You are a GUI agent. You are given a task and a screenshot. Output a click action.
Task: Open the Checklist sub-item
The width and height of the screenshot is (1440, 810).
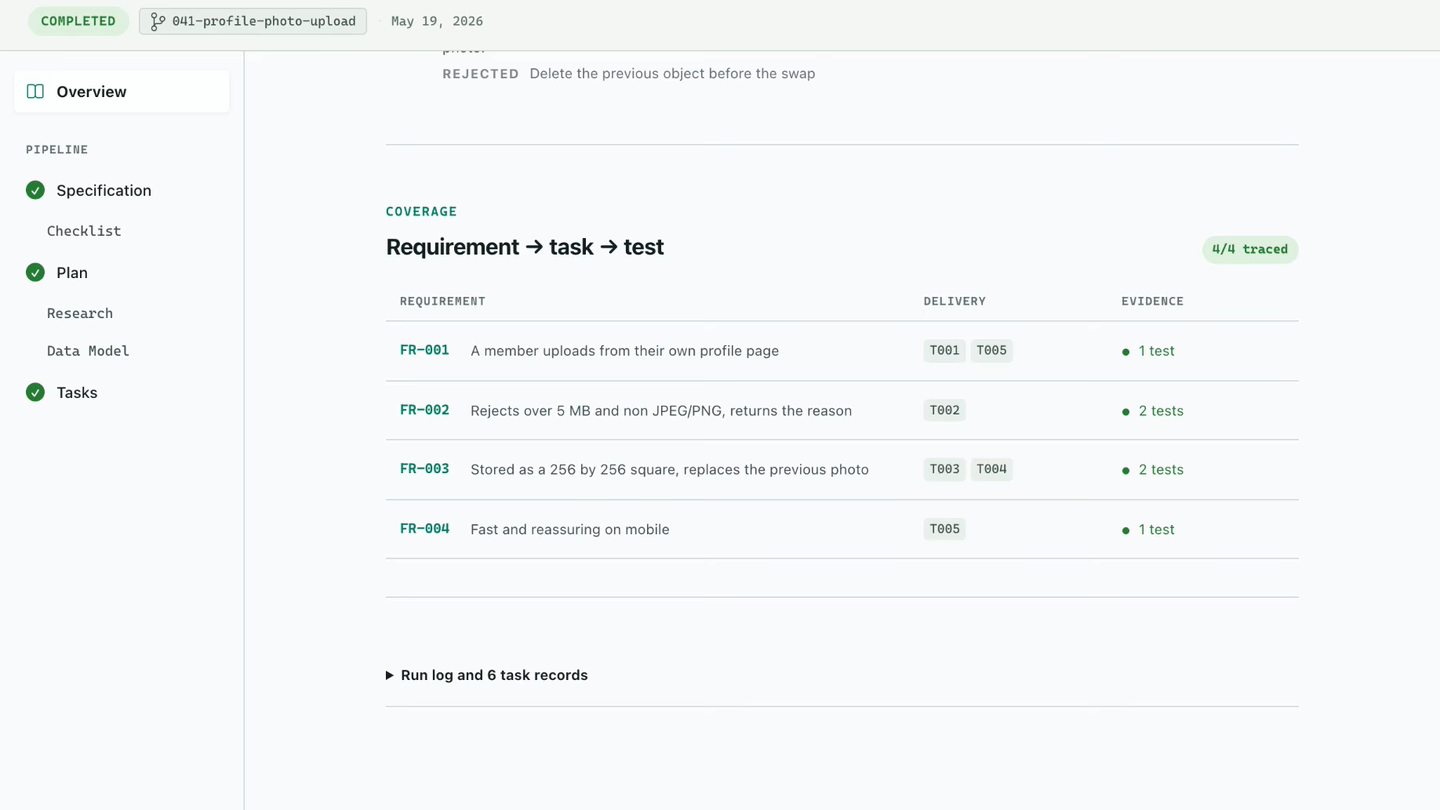tap(84, 231)
